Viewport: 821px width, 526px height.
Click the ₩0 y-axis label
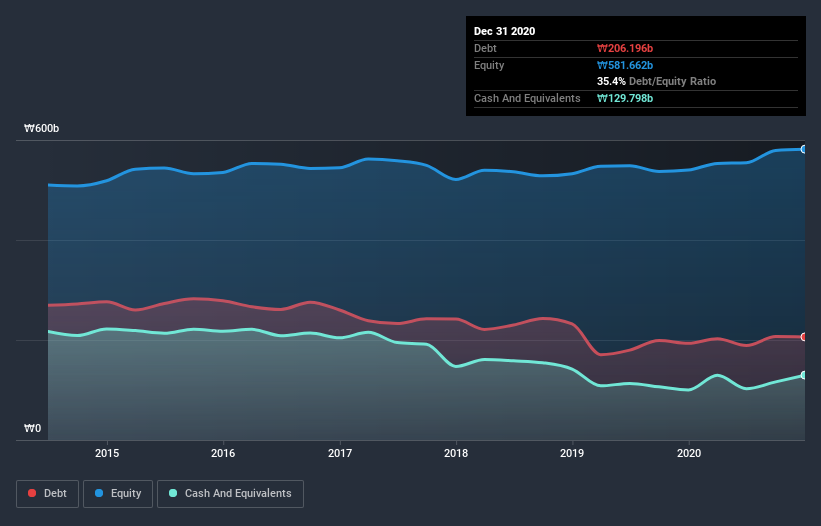point(32,428)
